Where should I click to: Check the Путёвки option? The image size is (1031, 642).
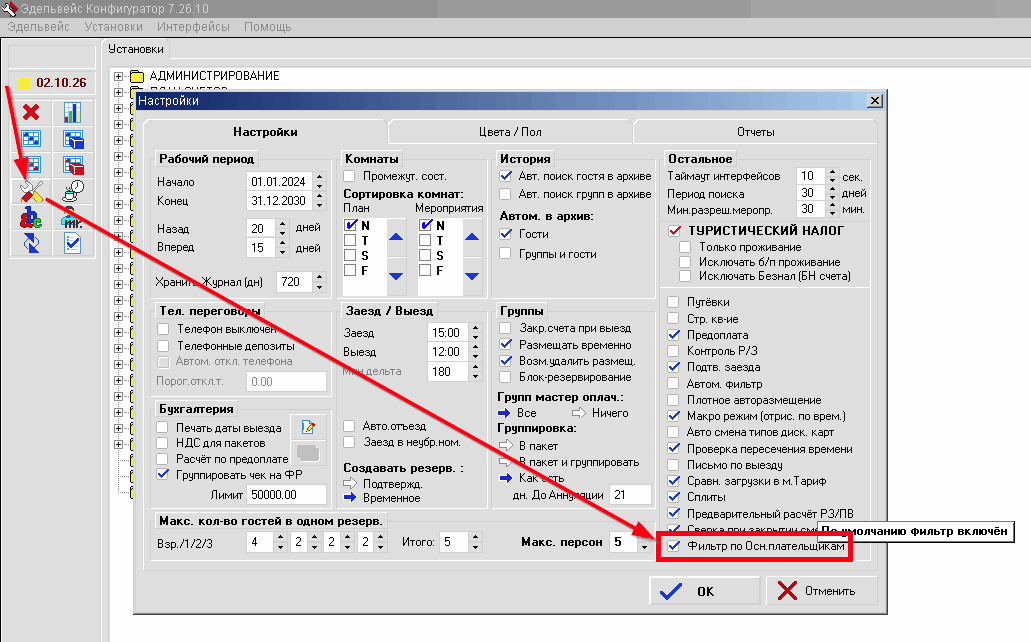tap(673, 302)
